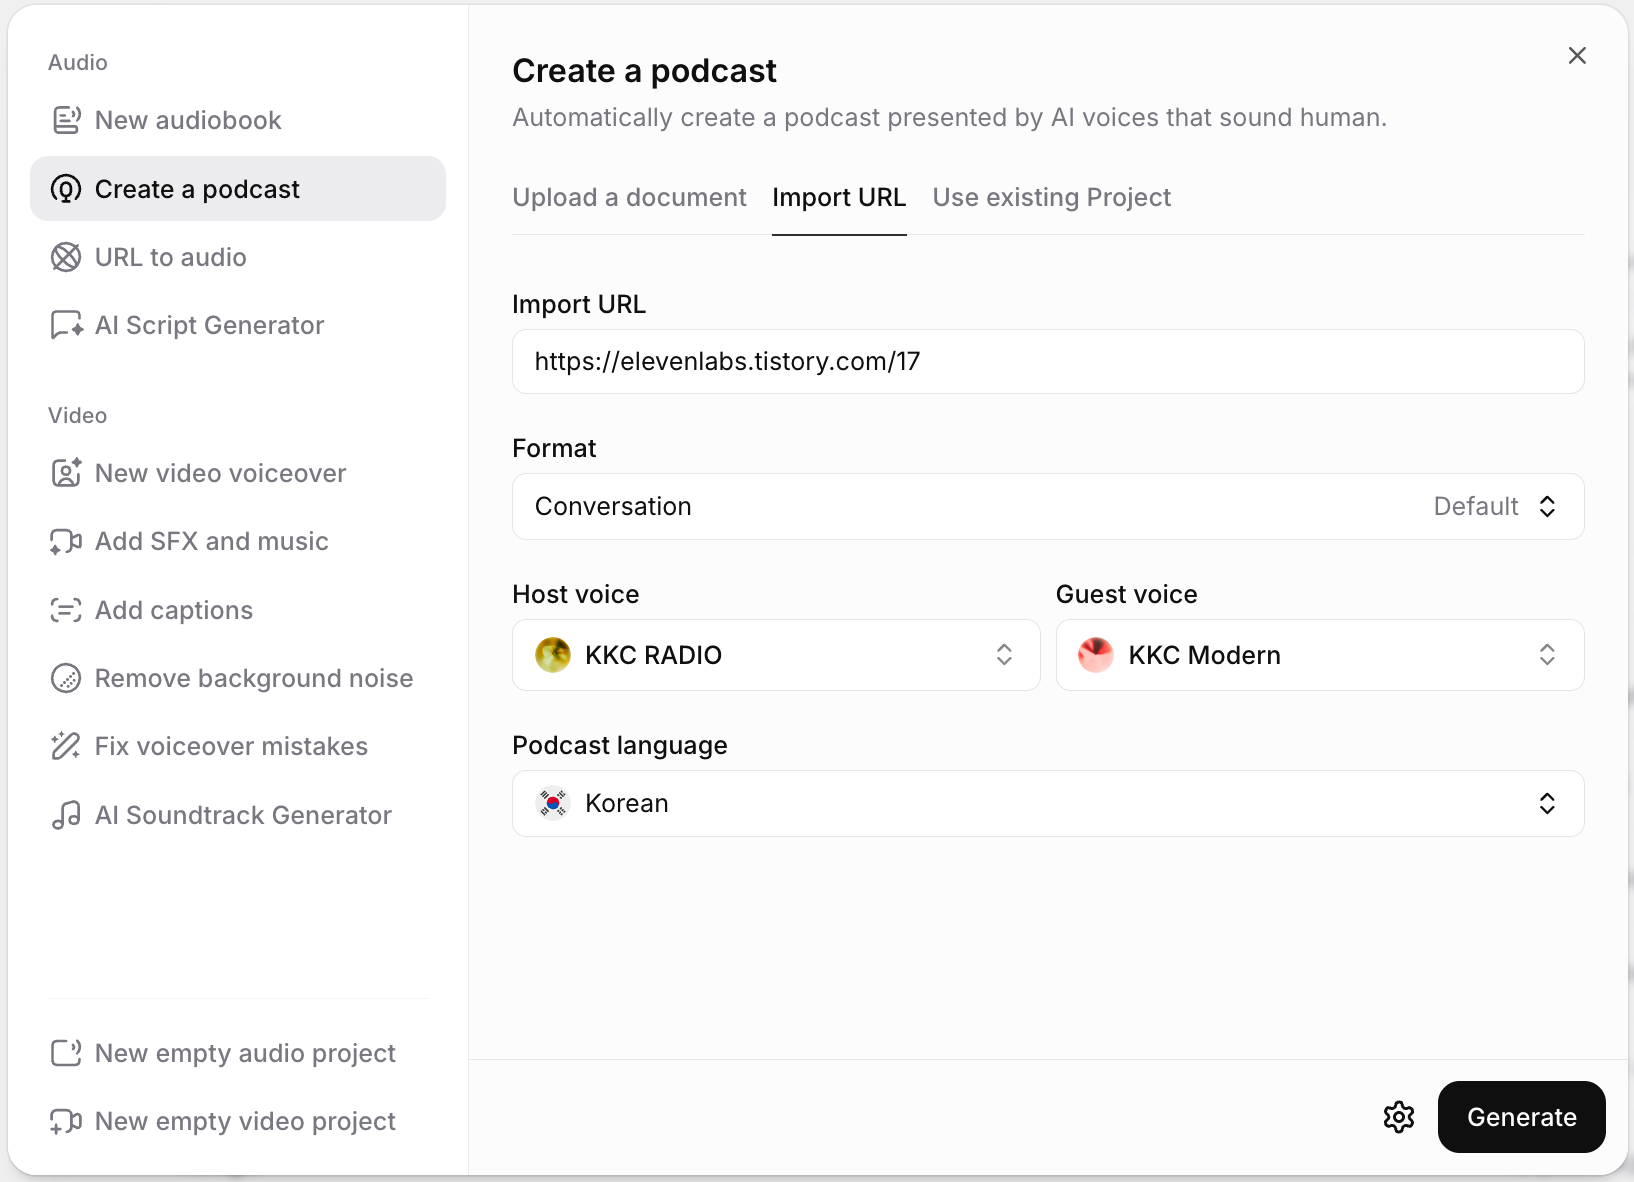The width and height of the screenshot is (1634, 1182).
Task: Select New video voiceover
Action: click(x=220, y=473)
